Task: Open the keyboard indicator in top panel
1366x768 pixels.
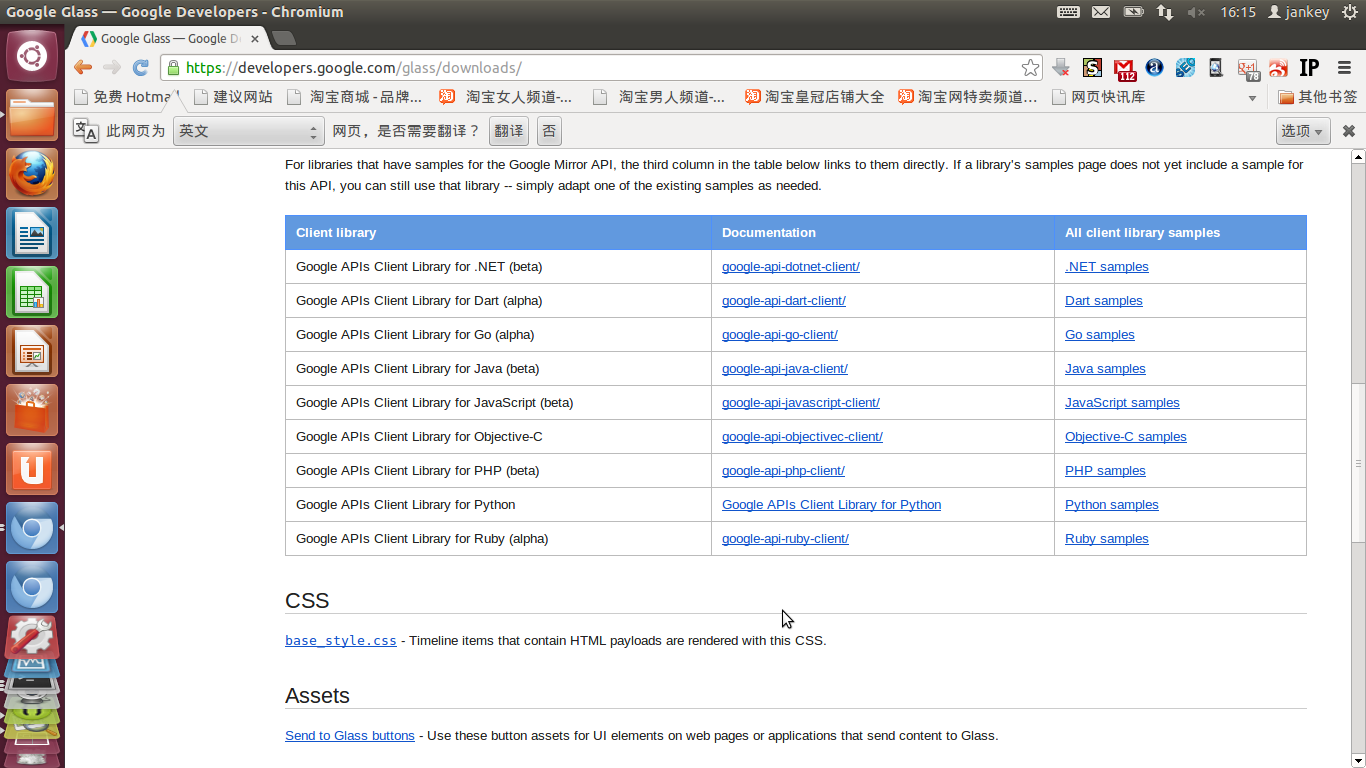Action: [1068, 12]
